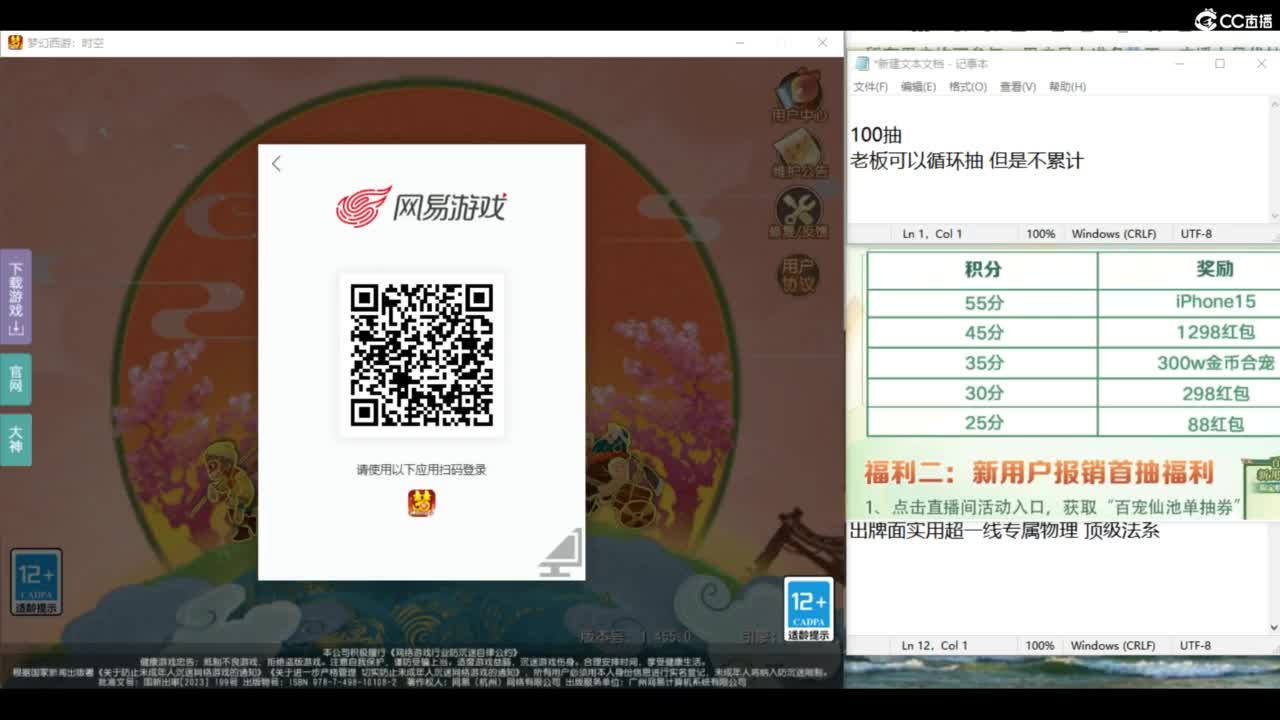Click the game icon in the 梦幻西游 title bar

click(x=15, y=43)
